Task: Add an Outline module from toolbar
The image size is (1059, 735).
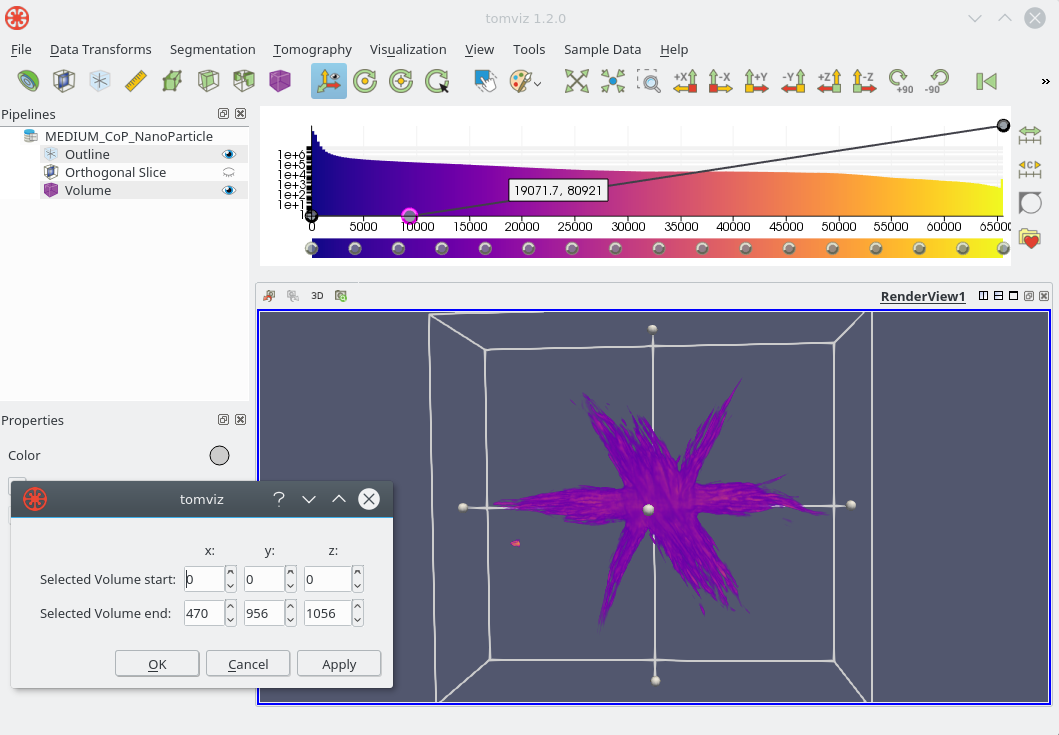Action: click(100, 81)
